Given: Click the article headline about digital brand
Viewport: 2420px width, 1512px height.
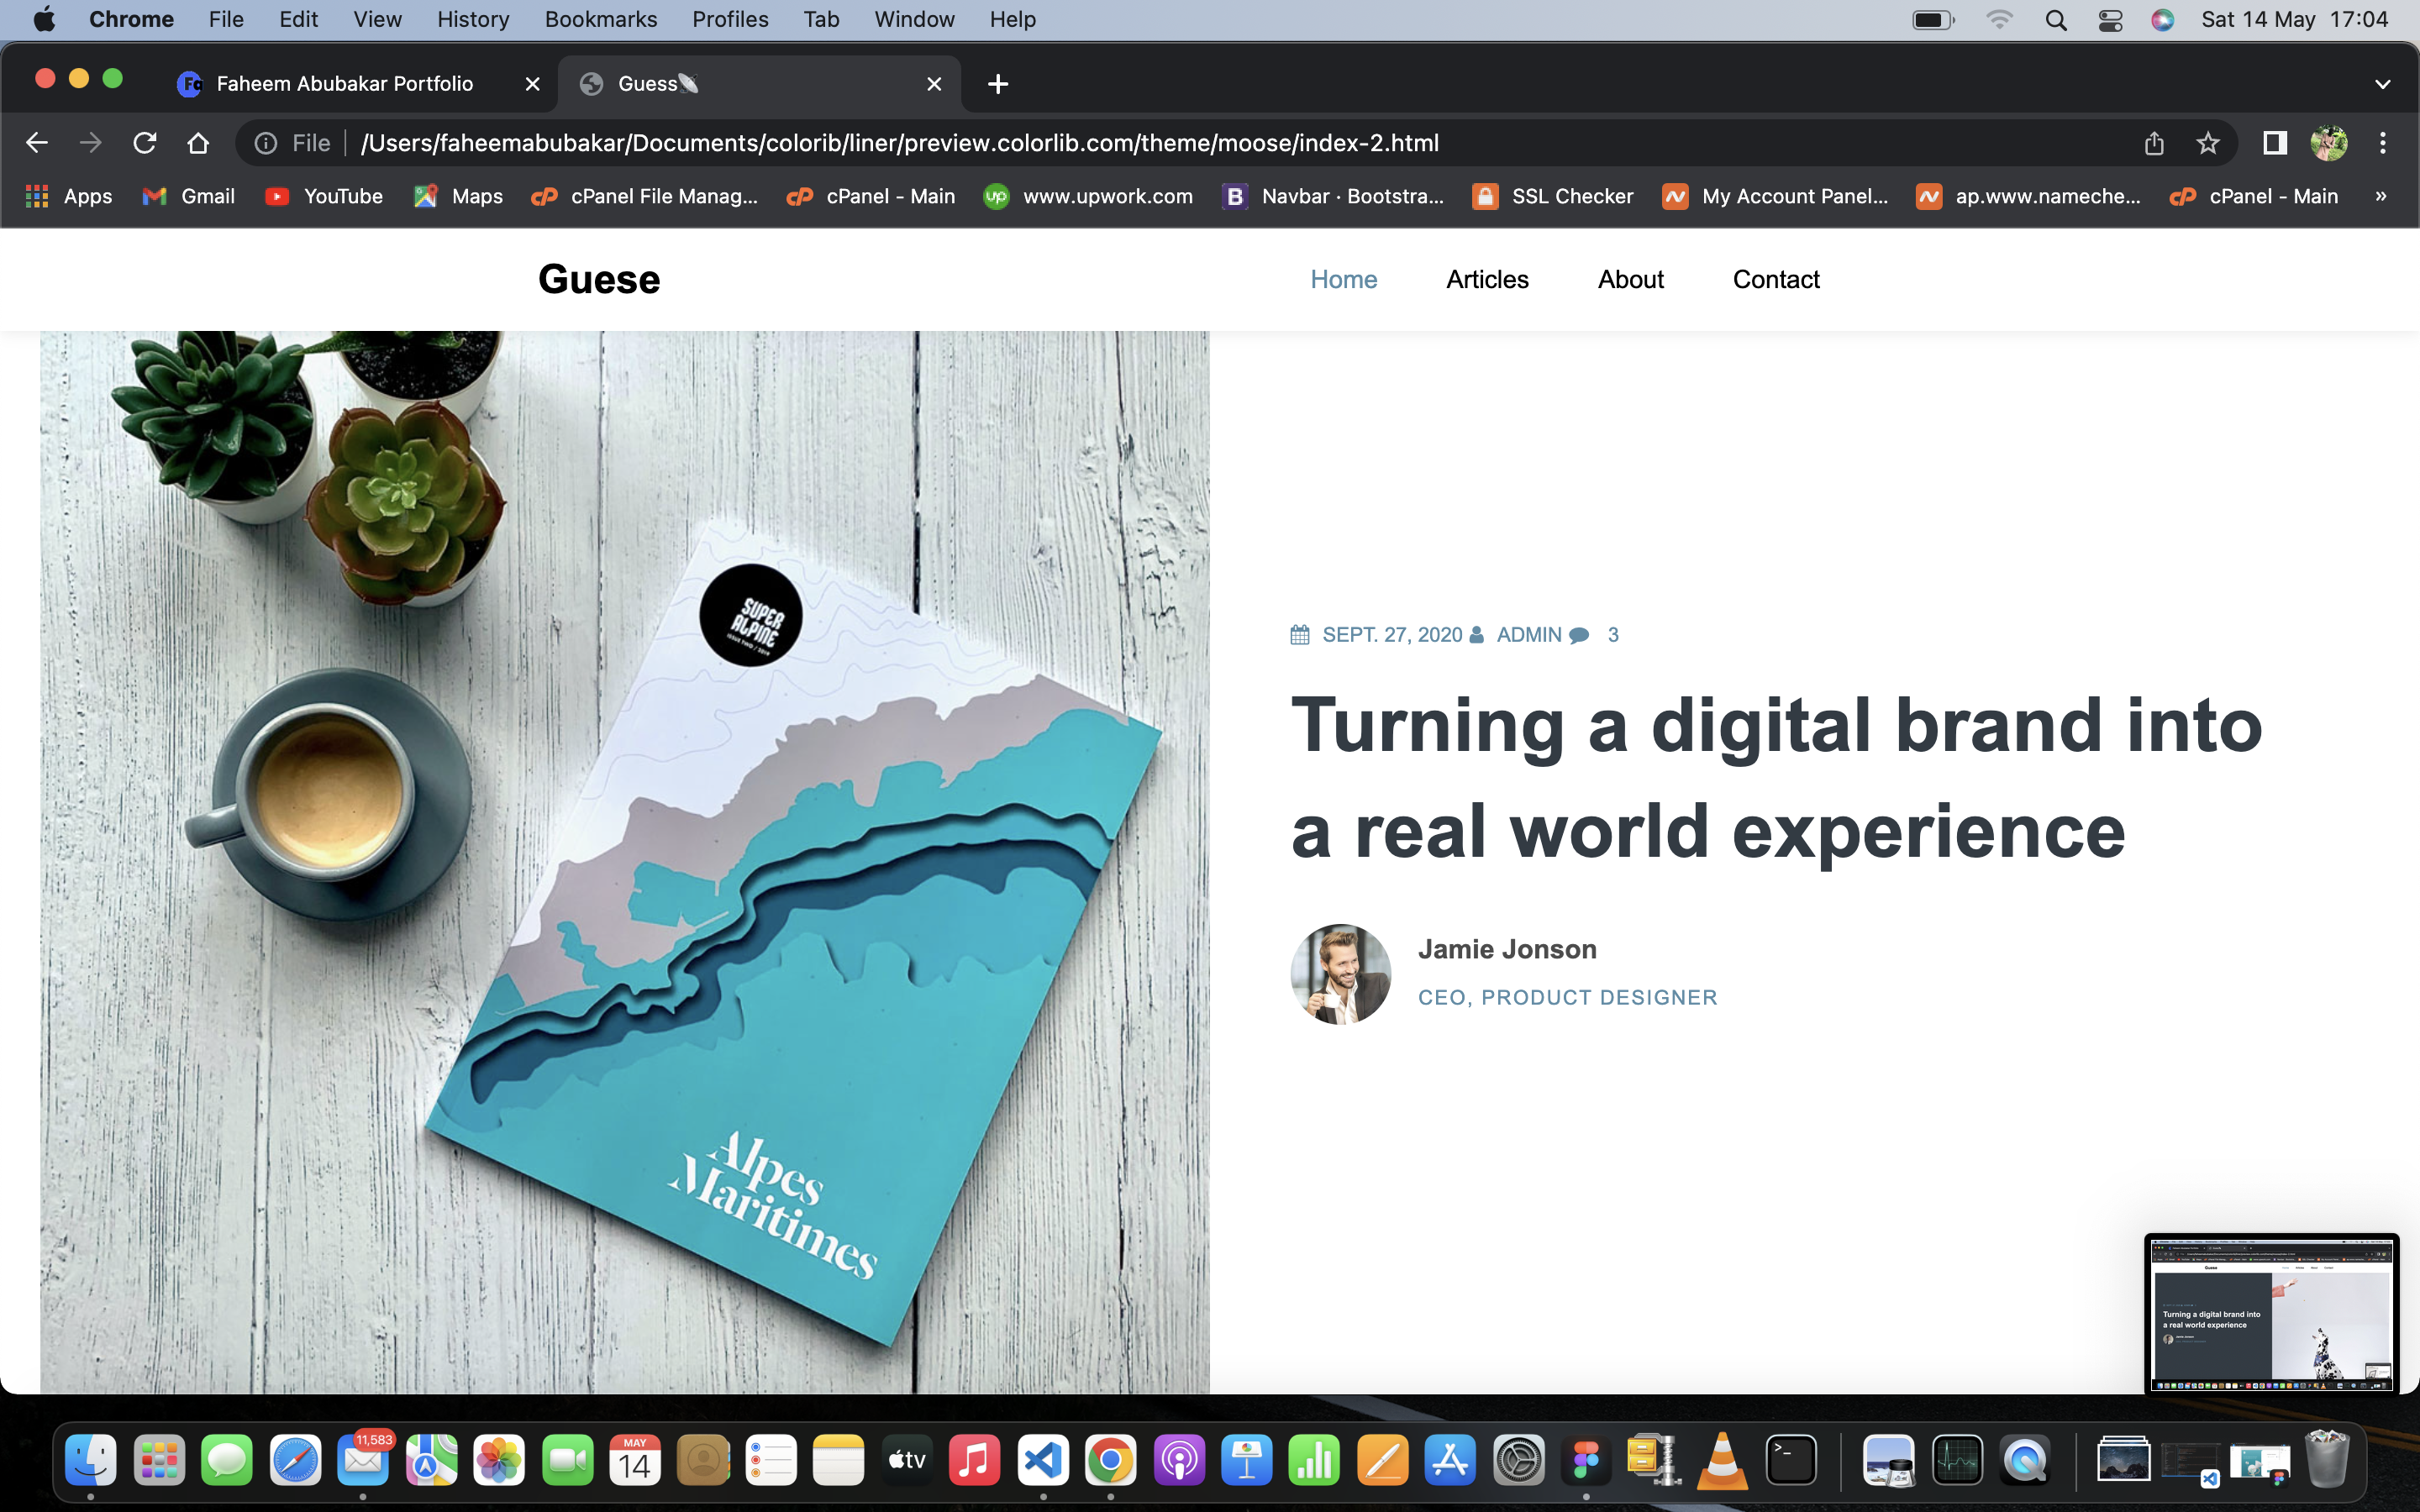Looking at the screenshot, I should coord(1776,777).
